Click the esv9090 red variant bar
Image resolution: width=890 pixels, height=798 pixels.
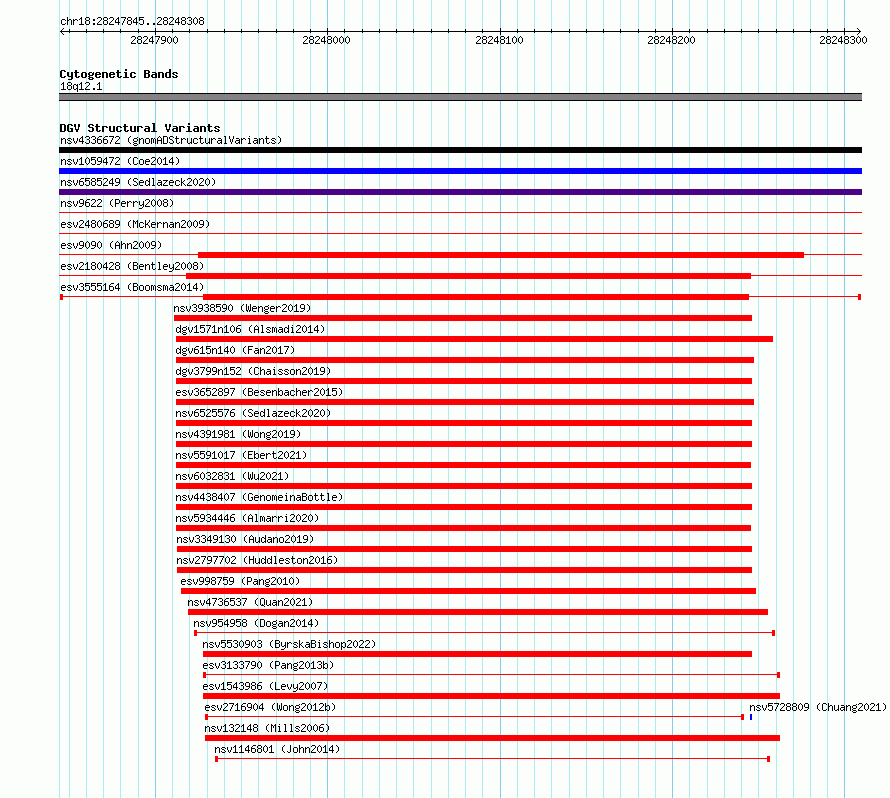coord(501,255)
